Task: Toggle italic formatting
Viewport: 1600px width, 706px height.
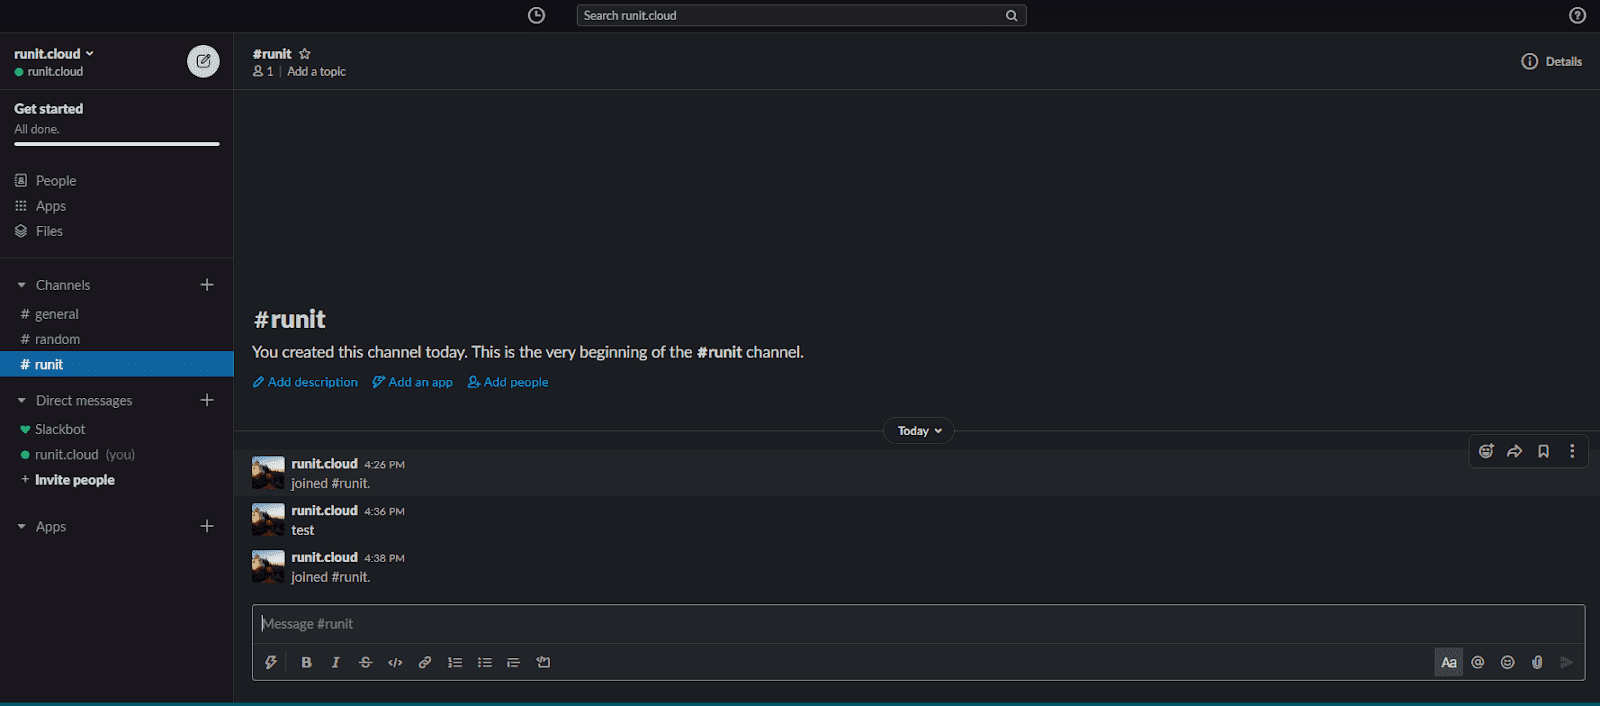Action: [336, 662]
